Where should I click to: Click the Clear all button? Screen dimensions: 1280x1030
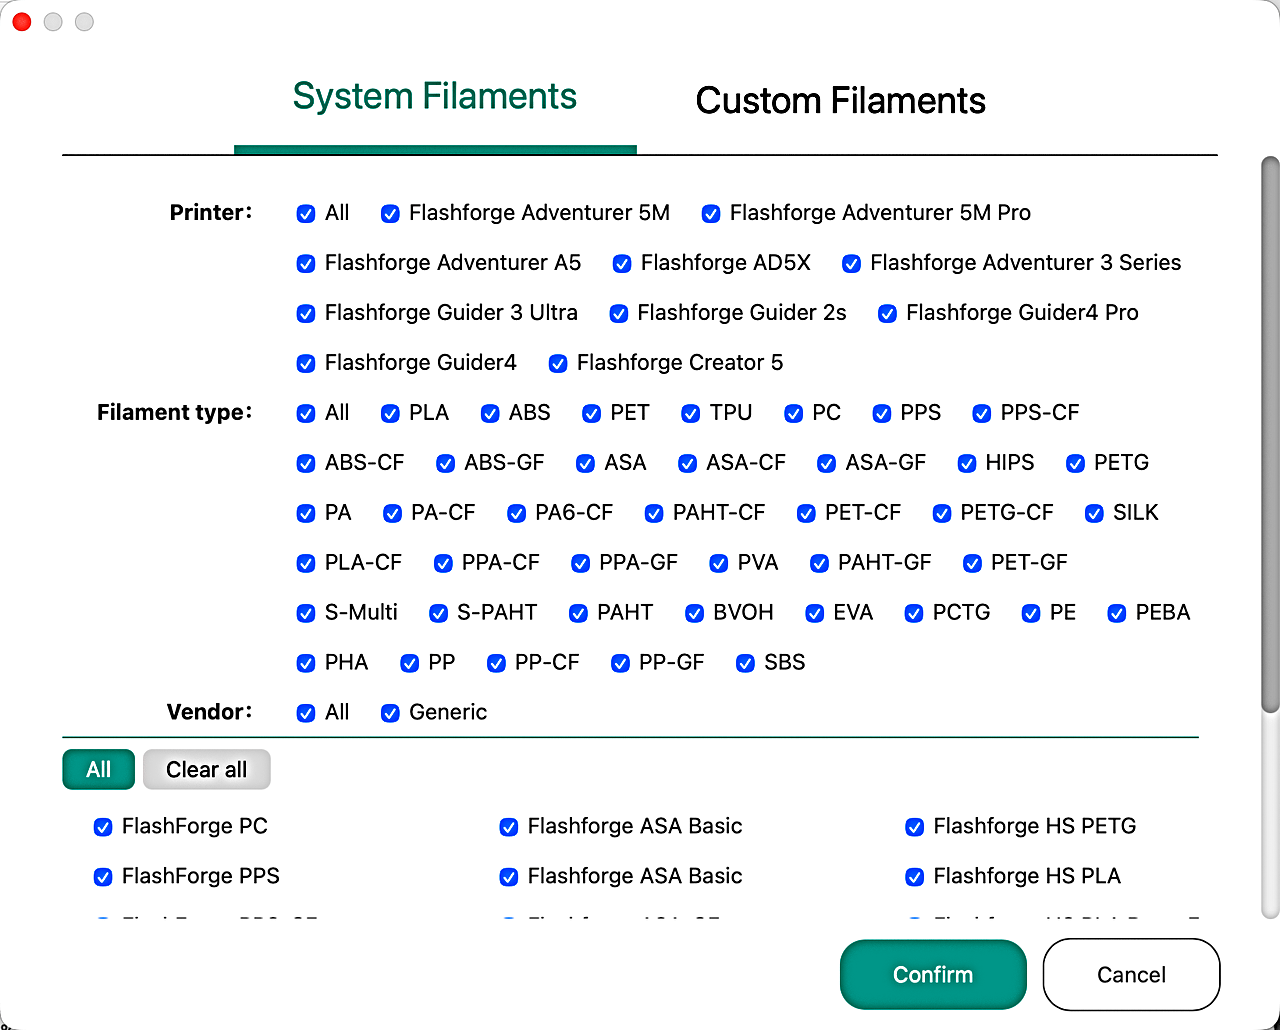(x=206, y=769)
